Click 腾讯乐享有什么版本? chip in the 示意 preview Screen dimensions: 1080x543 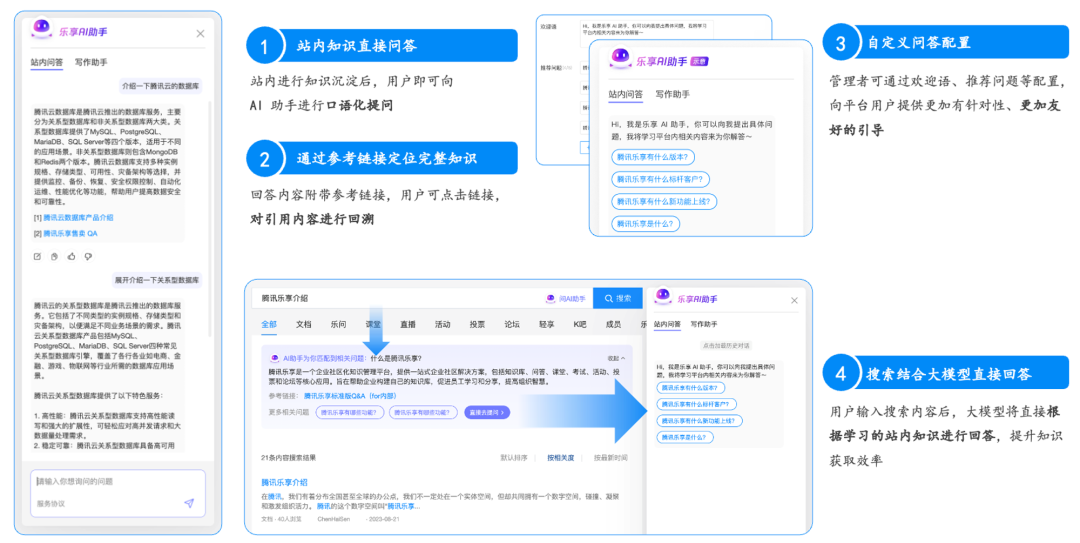pos(652,157)
